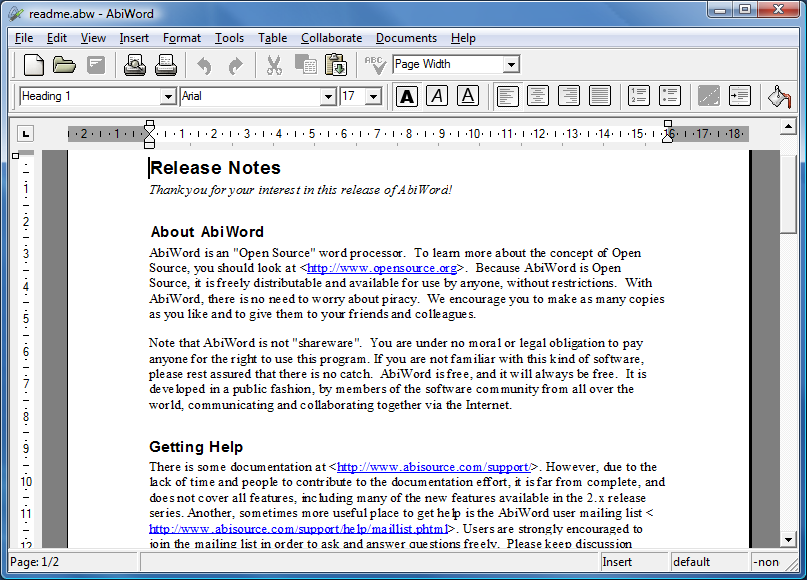Run the ABC spell check tool
The width and height of the screenshot is (807, 580).
click(x=375, y=65)
